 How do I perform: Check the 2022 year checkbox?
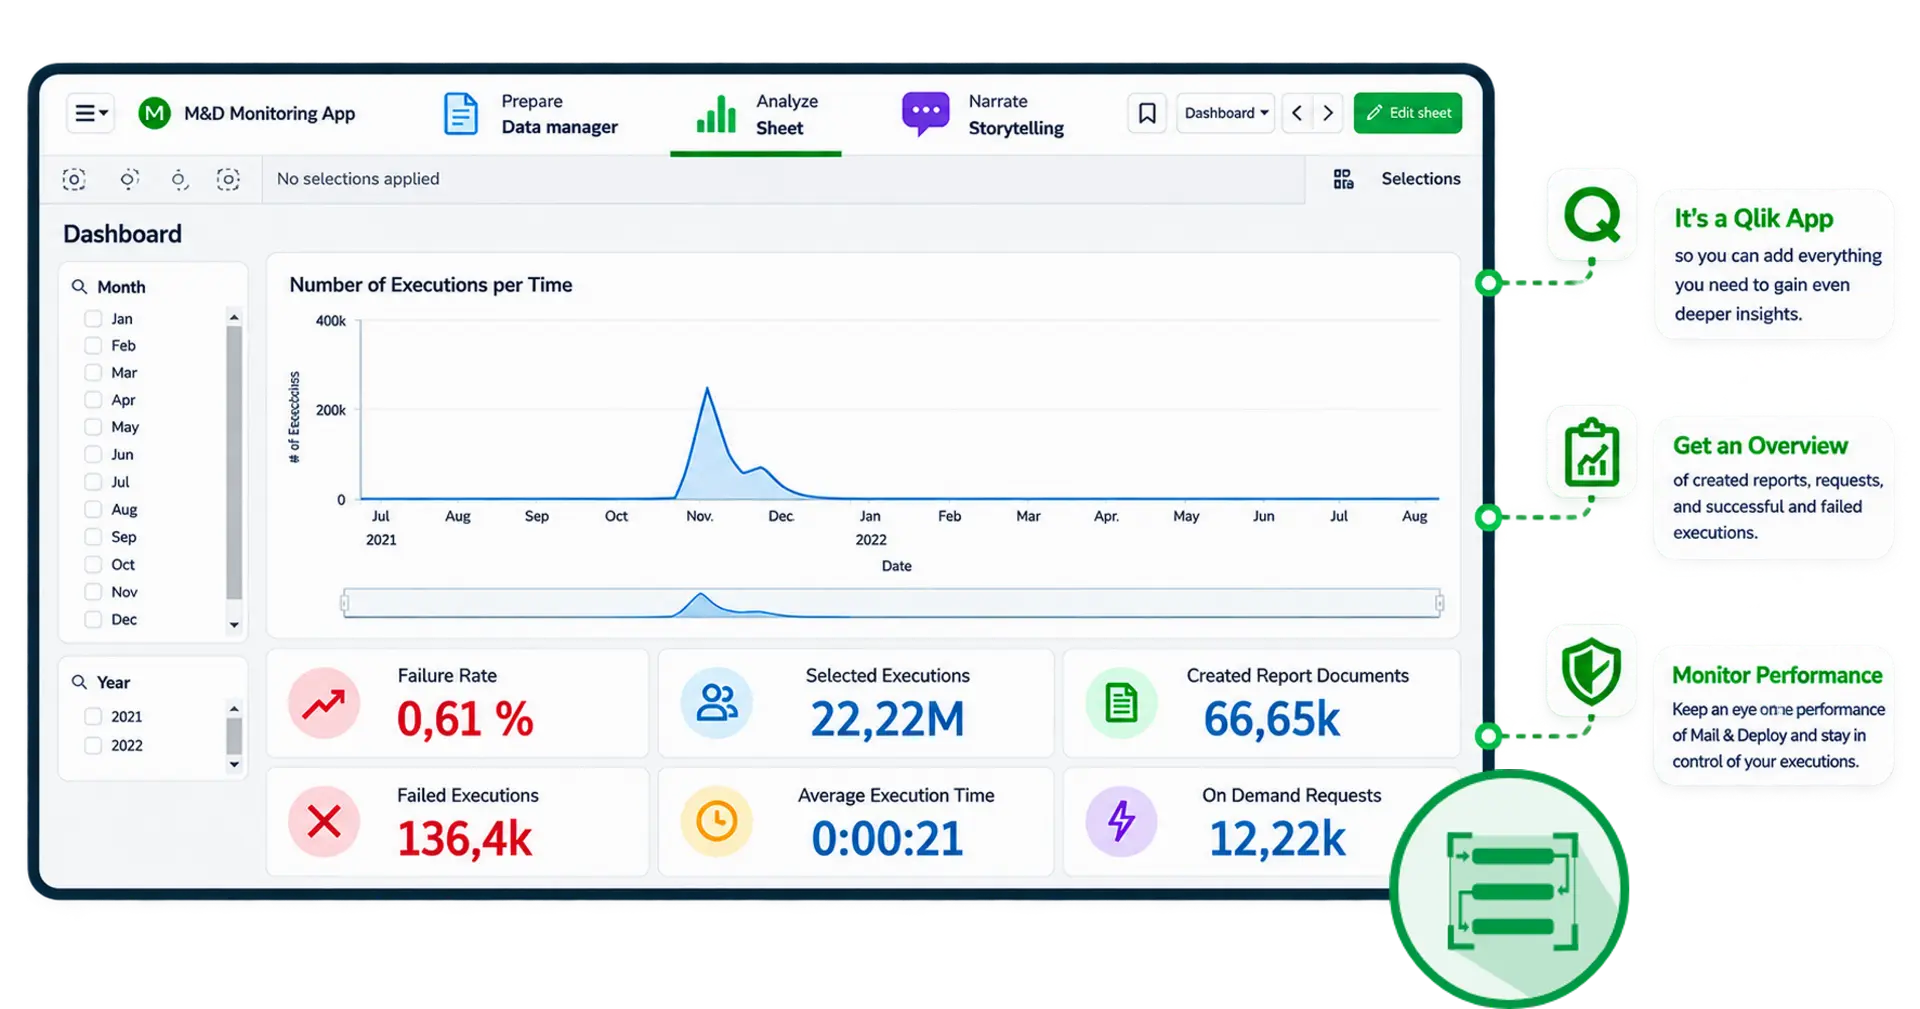(93, 746)
